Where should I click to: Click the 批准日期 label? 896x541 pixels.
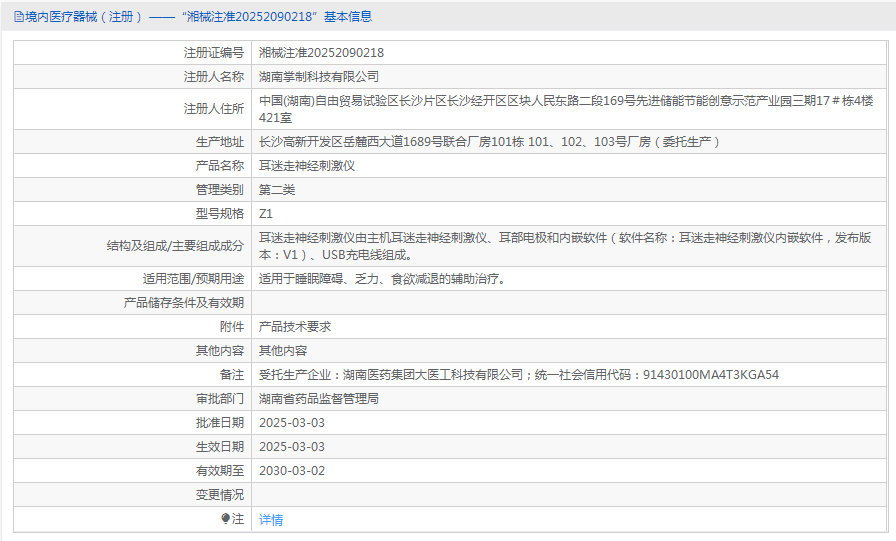coord(220,423)
